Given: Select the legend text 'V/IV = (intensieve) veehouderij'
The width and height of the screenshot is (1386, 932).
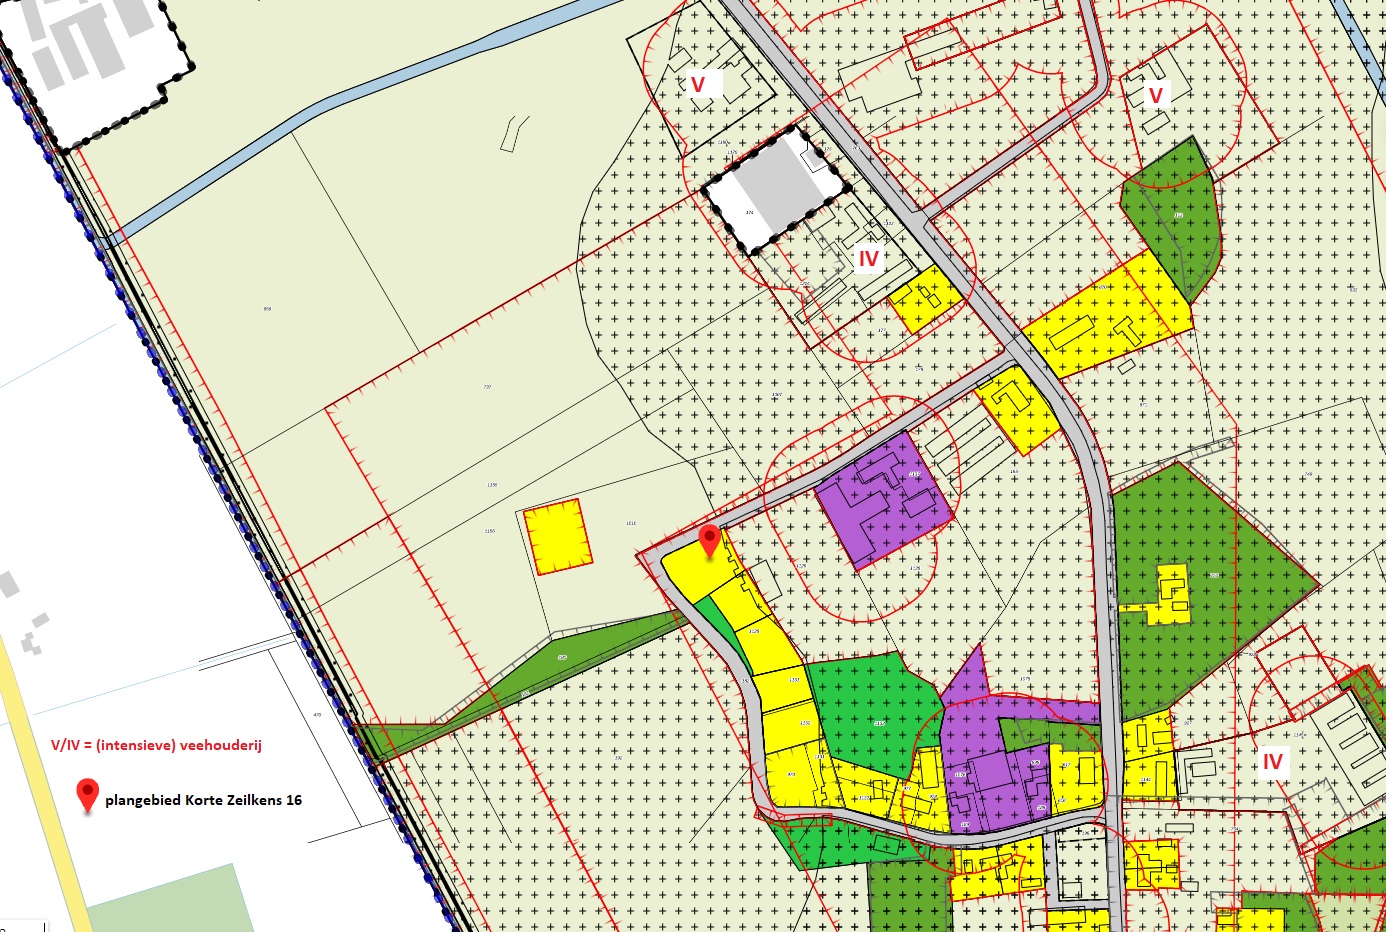Looking at the screenshot, I should pyautogui.click(x=156, y=745).
